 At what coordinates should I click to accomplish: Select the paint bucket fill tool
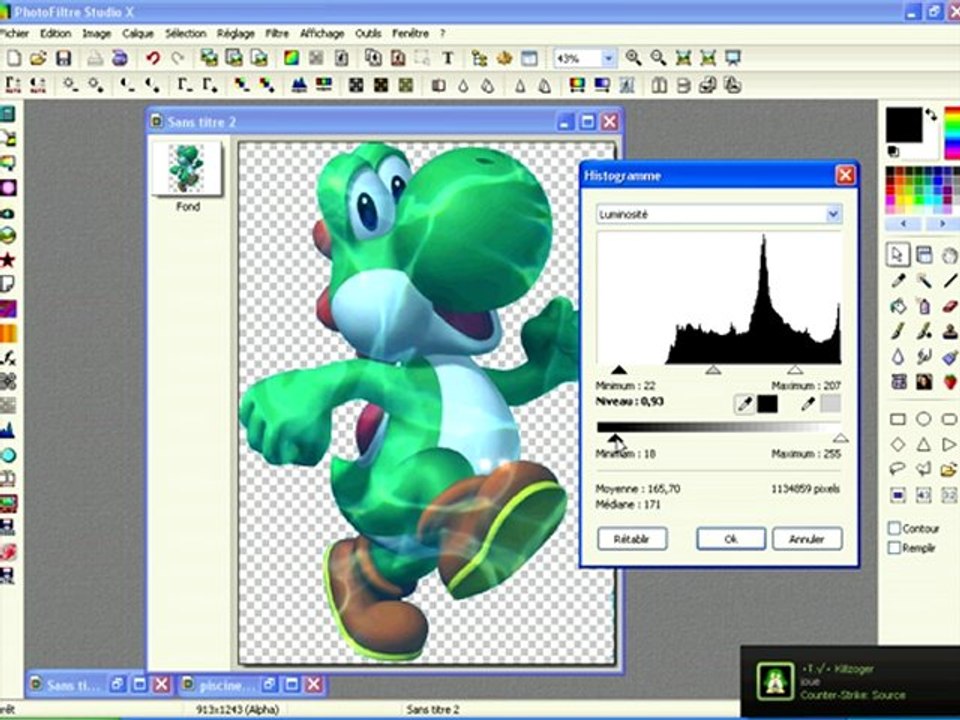pyautogui.click(x=898, y=305)
